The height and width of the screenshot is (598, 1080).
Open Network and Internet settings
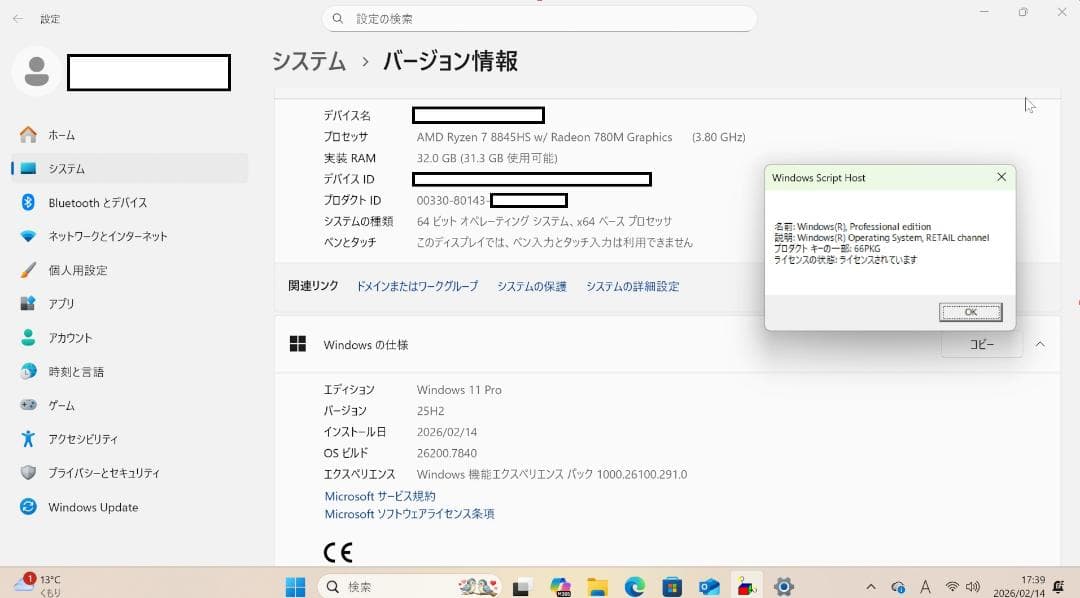coord(129,236)
